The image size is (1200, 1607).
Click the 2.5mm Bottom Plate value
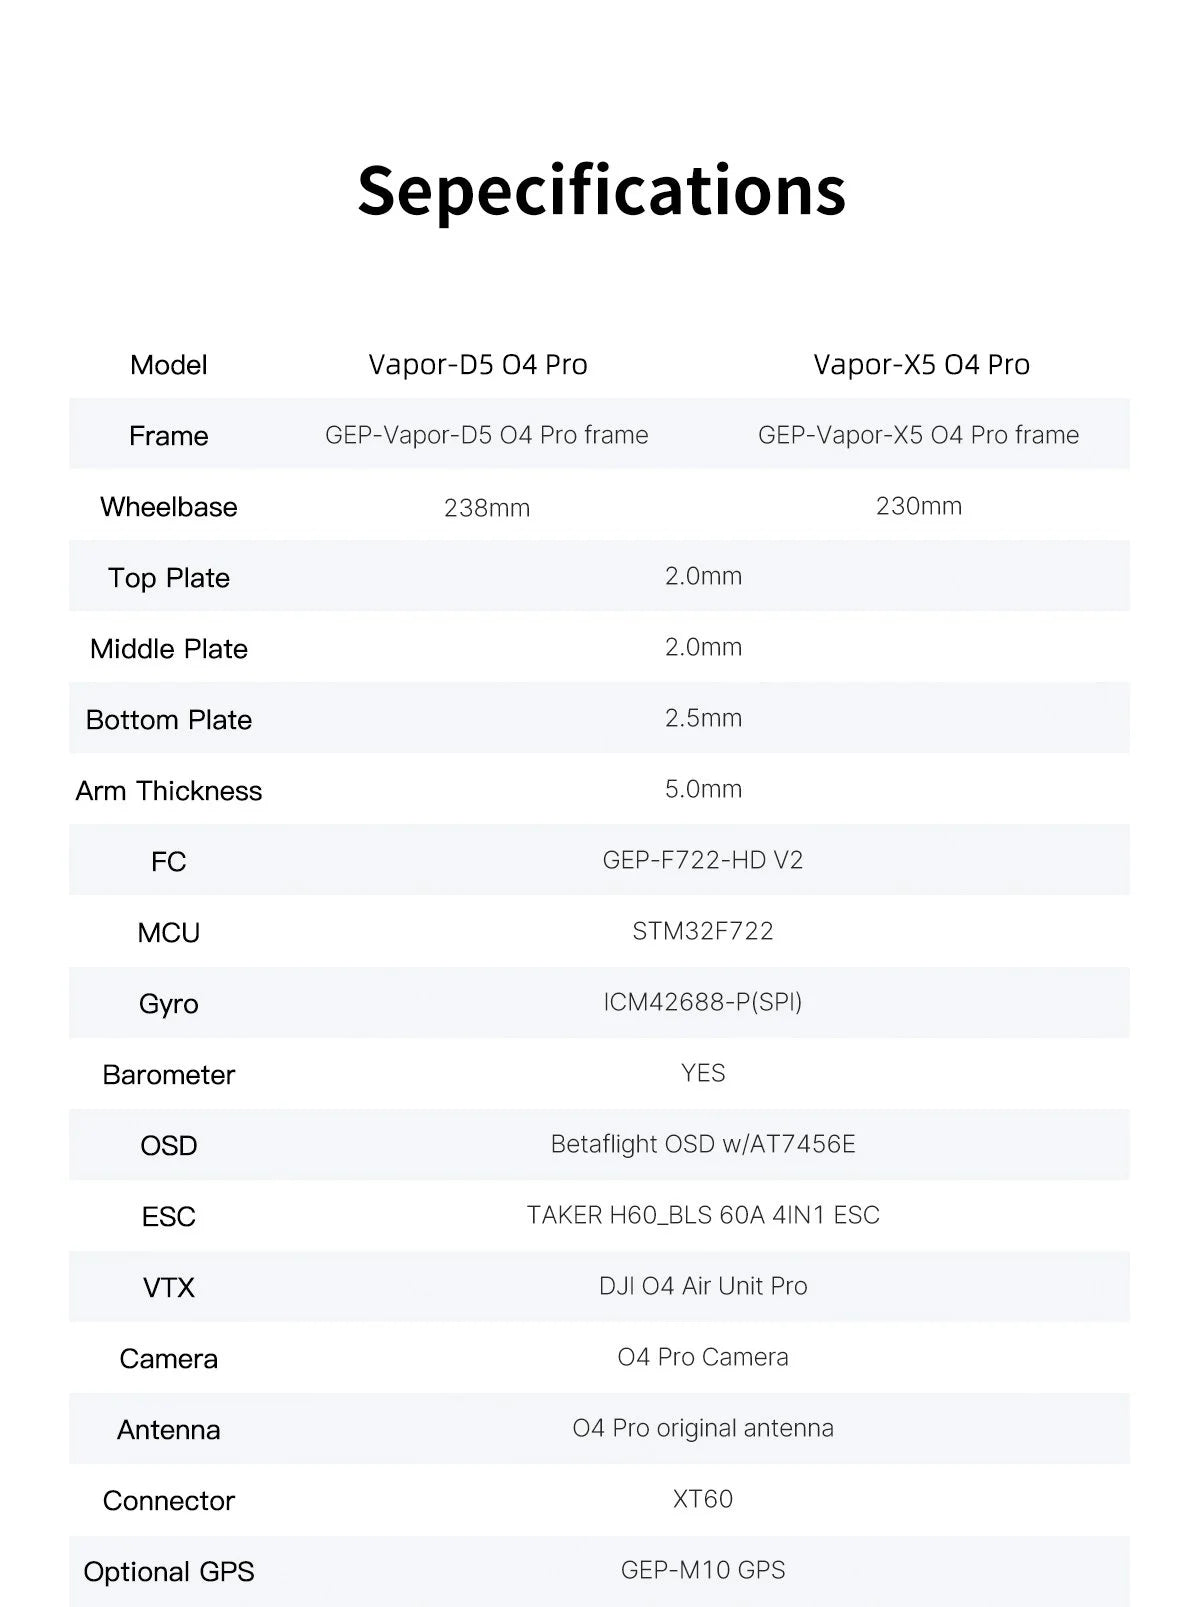coord(703,718)
